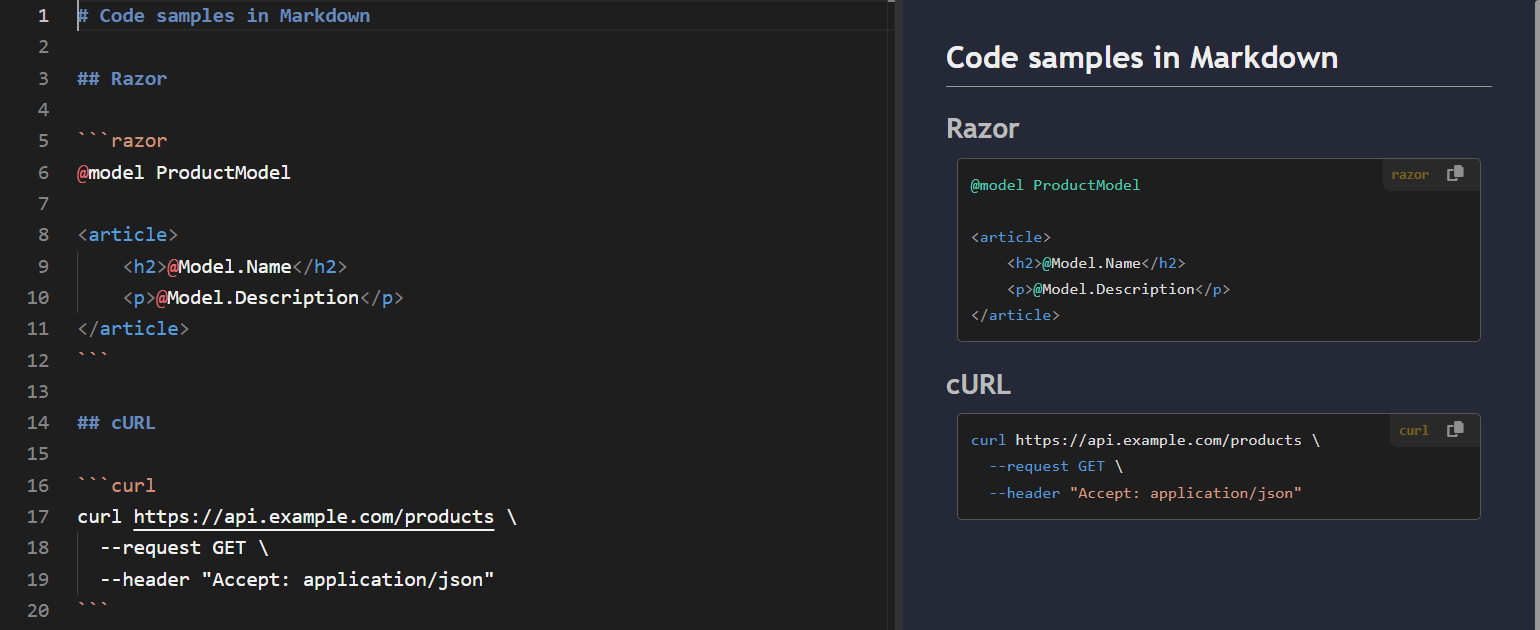Click the preview title 'Code samples in Markdown'
The height and width of the screenshot is (630, 1540).
point(1142,57)
